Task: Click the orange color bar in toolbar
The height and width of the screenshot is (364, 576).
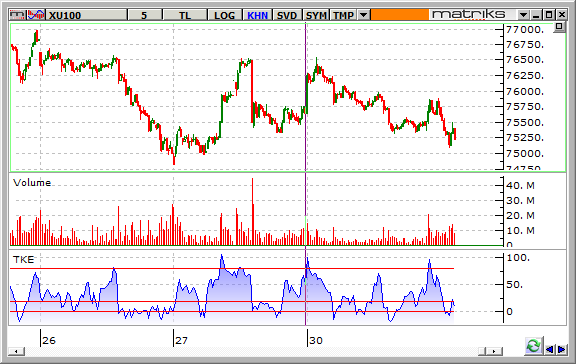Action: click(x=400, y=15)
